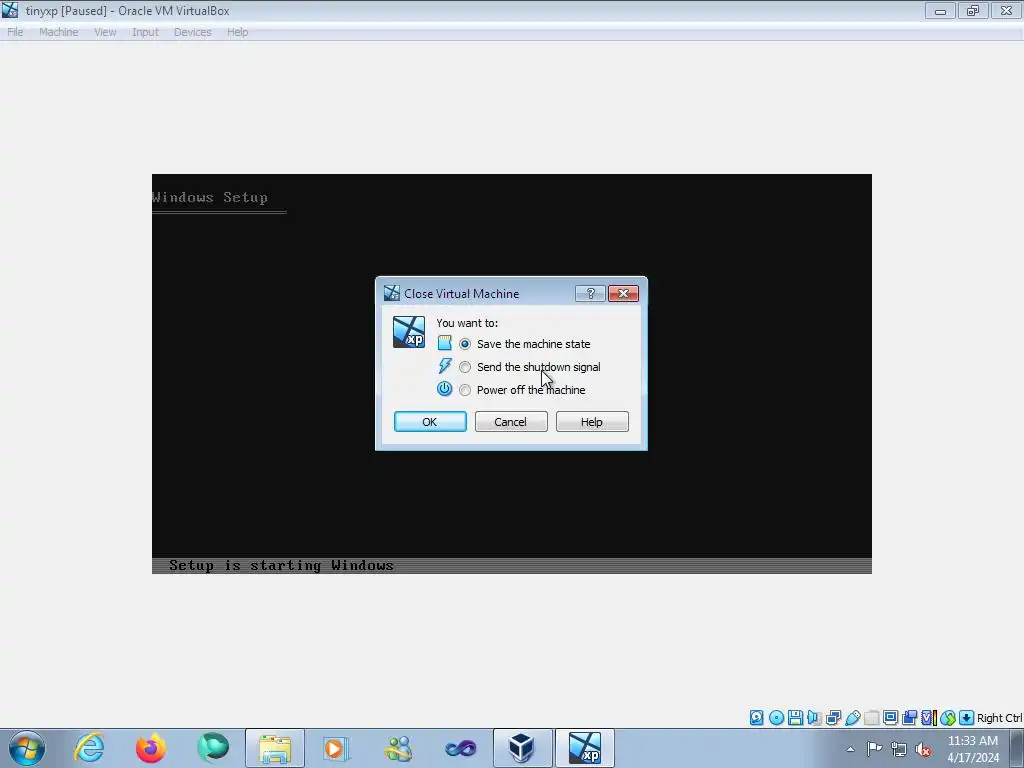Click the display monitor status icon
Screen dimensions: 1024x768
click(890, 718)
